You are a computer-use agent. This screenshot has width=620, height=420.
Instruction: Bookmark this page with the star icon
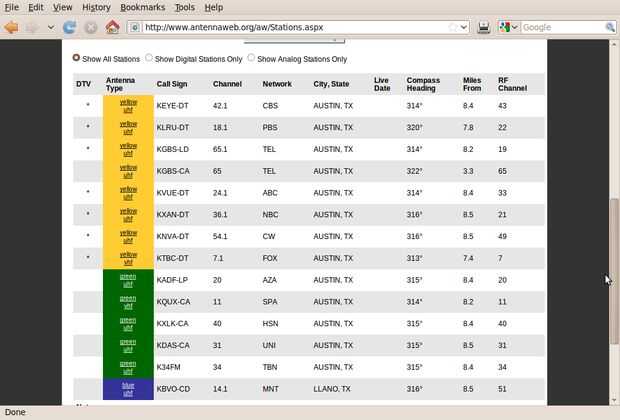pyautogui.click(x=453, y=27)
